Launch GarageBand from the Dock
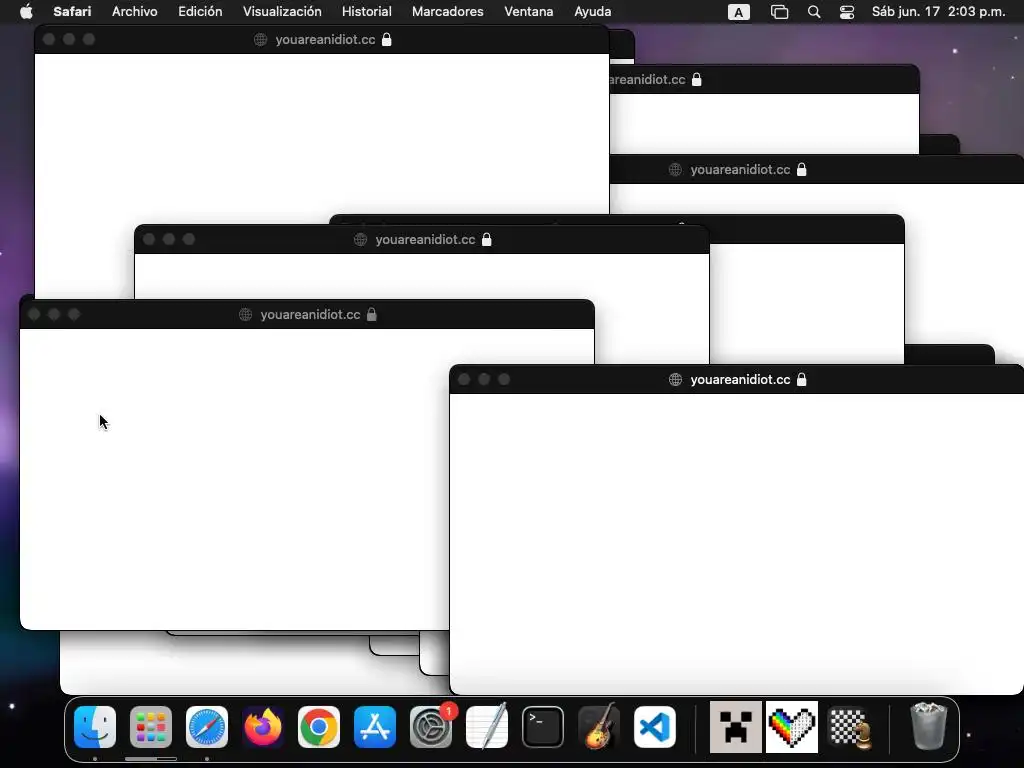The image size is (1024, 768). click(x=599, y=727)
